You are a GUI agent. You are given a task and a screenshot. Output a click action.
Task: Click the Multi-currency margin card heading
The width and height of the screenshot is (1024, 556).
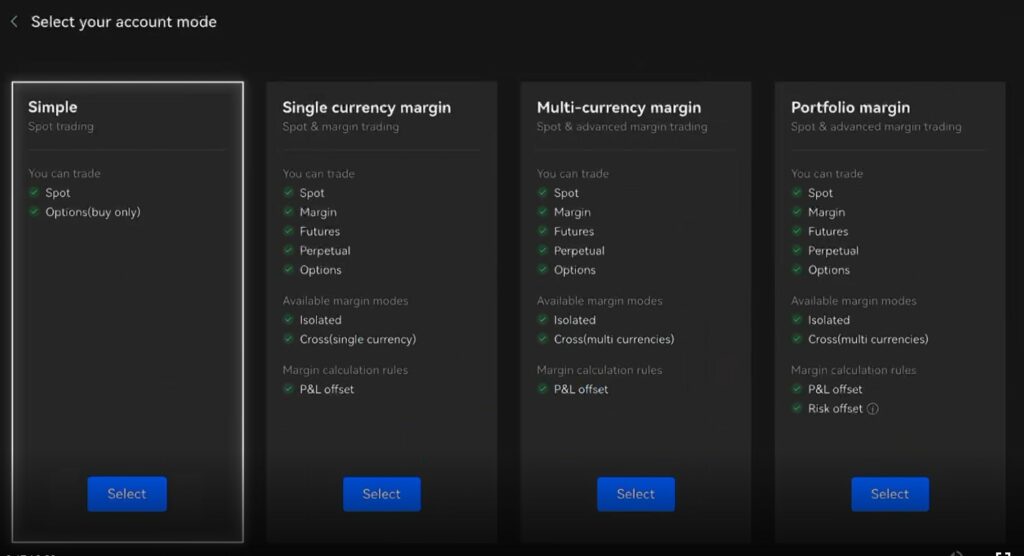click(618, 107)
